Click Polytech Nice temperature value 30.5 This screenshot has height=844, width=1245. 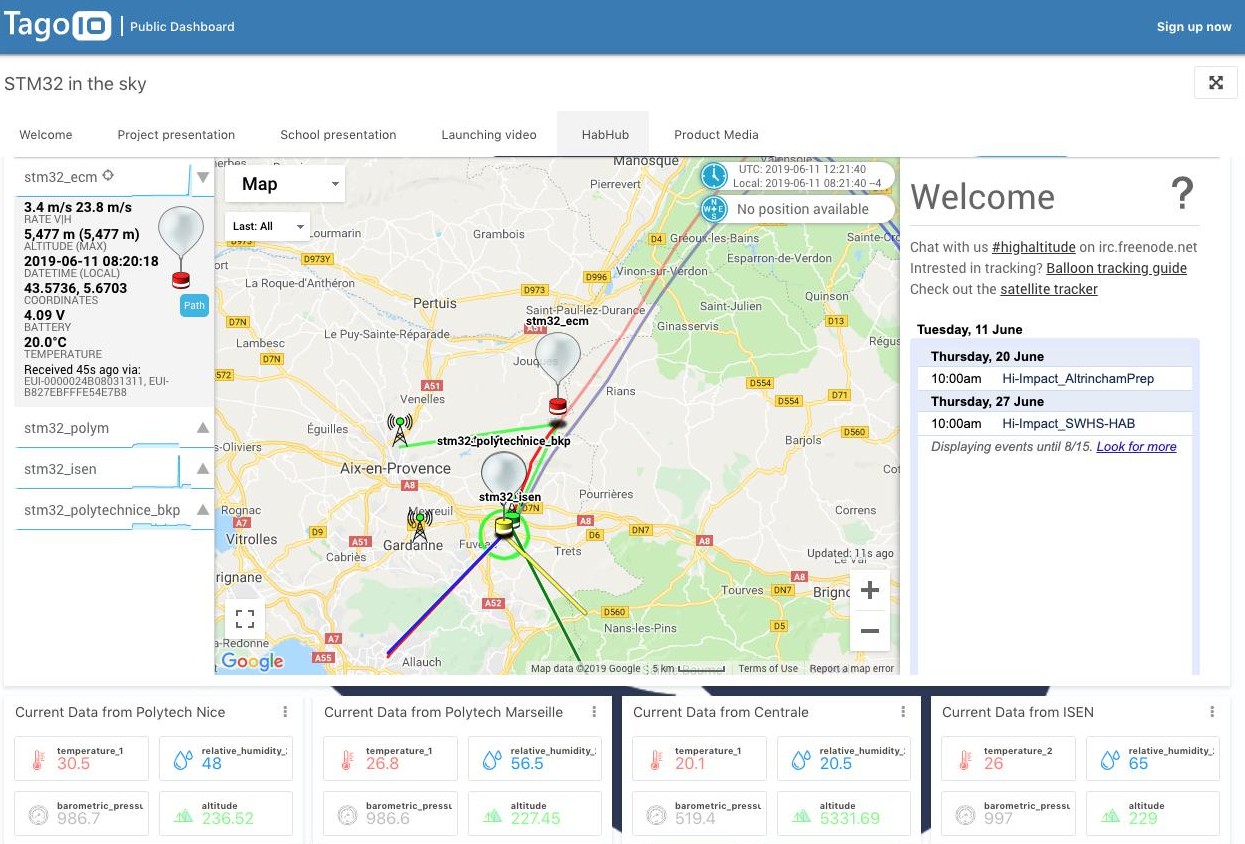73,764
